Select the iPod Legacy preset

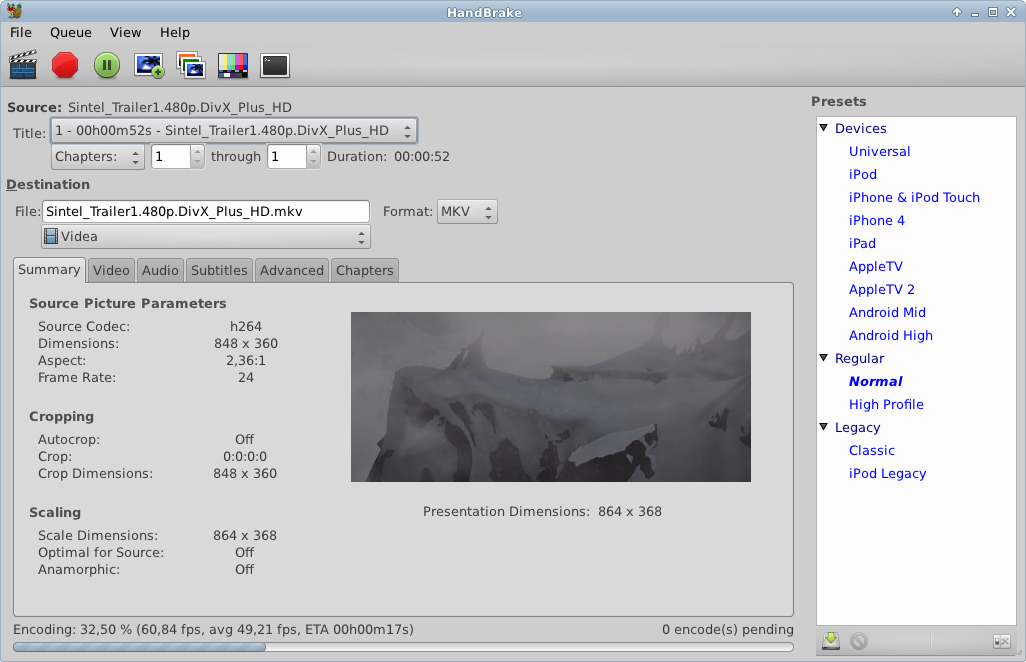coord(887,473)
